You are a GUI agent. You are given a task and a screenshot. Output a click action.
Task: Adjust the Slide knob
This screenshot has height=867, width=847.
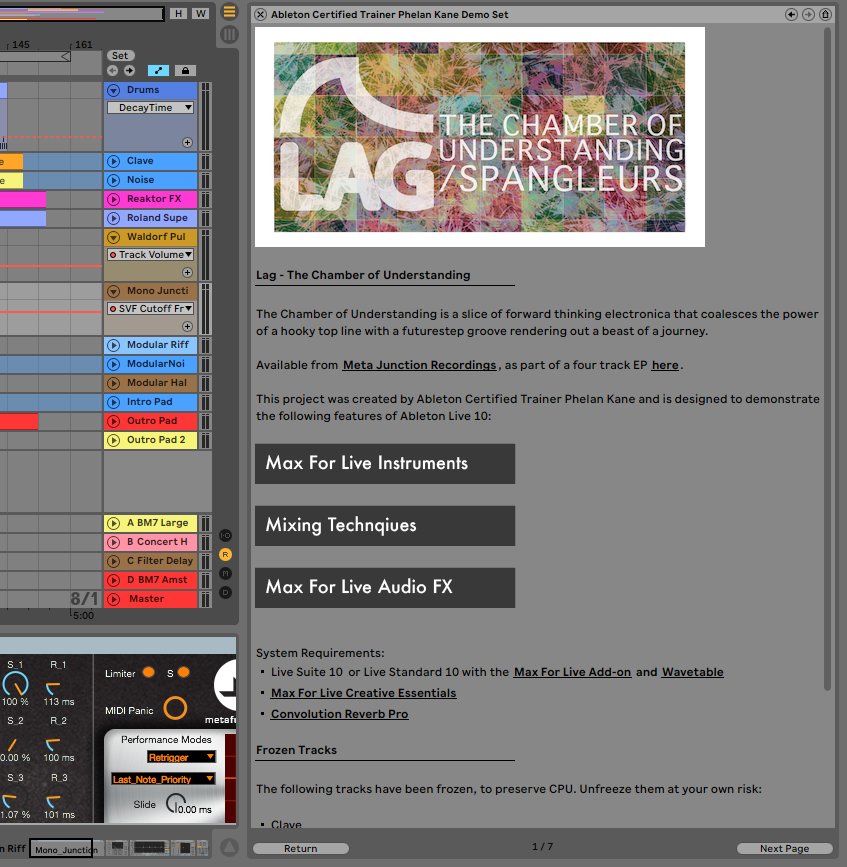(x=176, y=803)
